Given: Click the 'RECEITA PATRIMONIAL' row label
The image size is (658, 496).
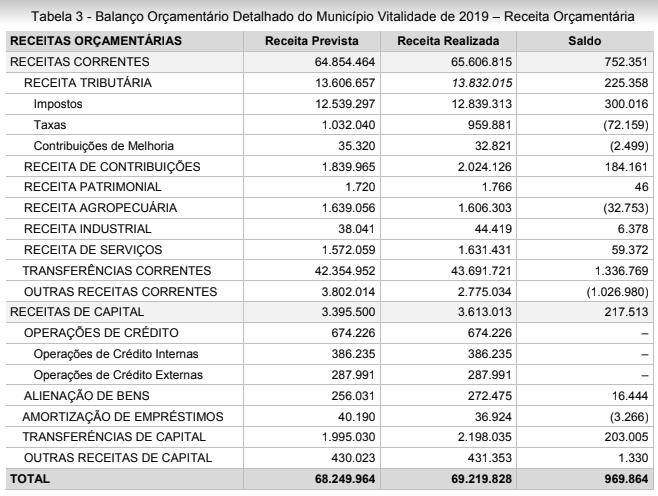Looking at the screenshot, I should click(x=92, y=187).
